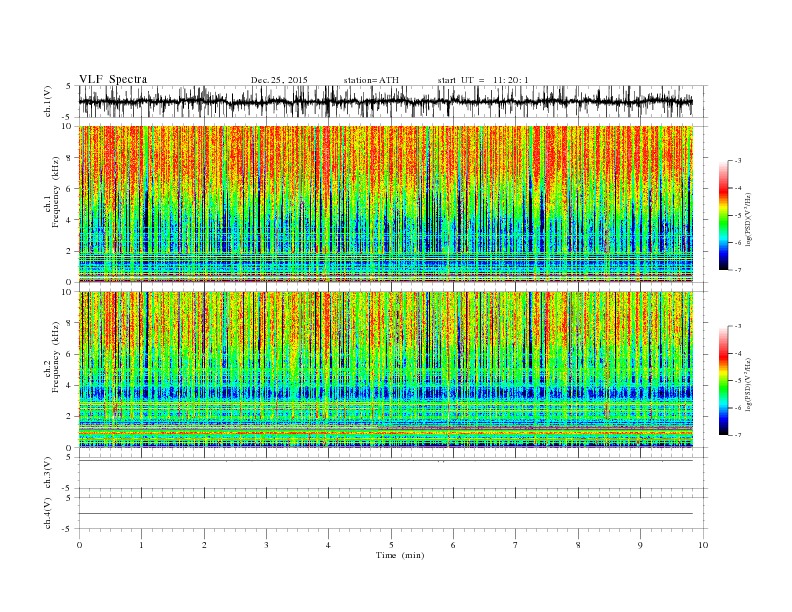Click the "ch.3(V)" axis label
Image resolution: width=792 pixels, height=612 pixels.
[x=48, y=473]
